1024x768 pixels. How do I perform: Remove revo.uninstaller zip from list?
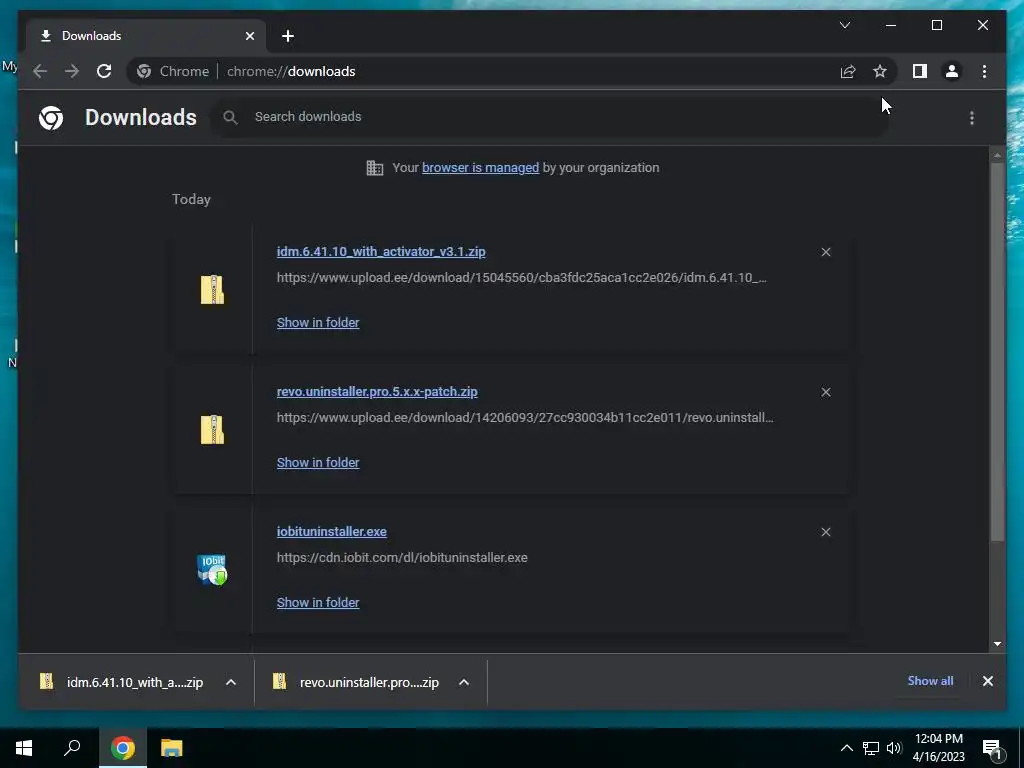point(826,392)
